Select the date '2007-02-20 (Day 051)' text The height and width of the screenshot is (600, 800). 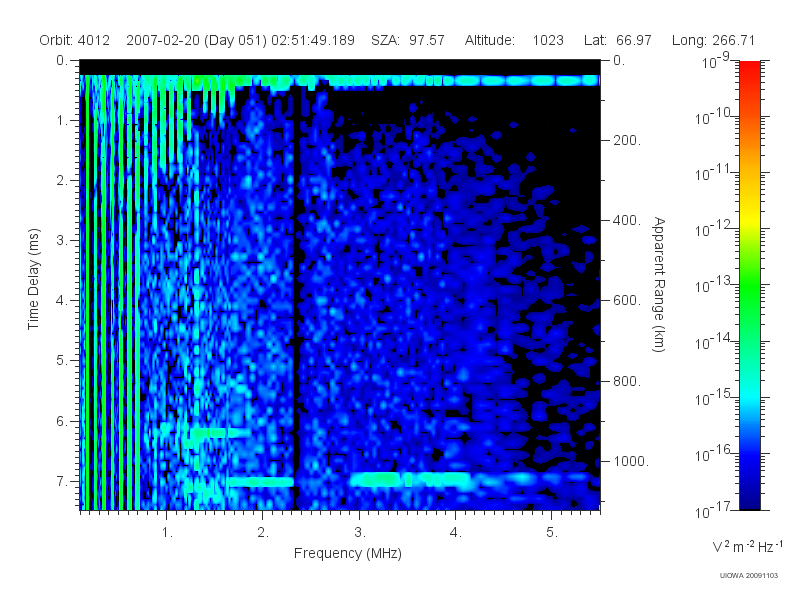[196, 40]
